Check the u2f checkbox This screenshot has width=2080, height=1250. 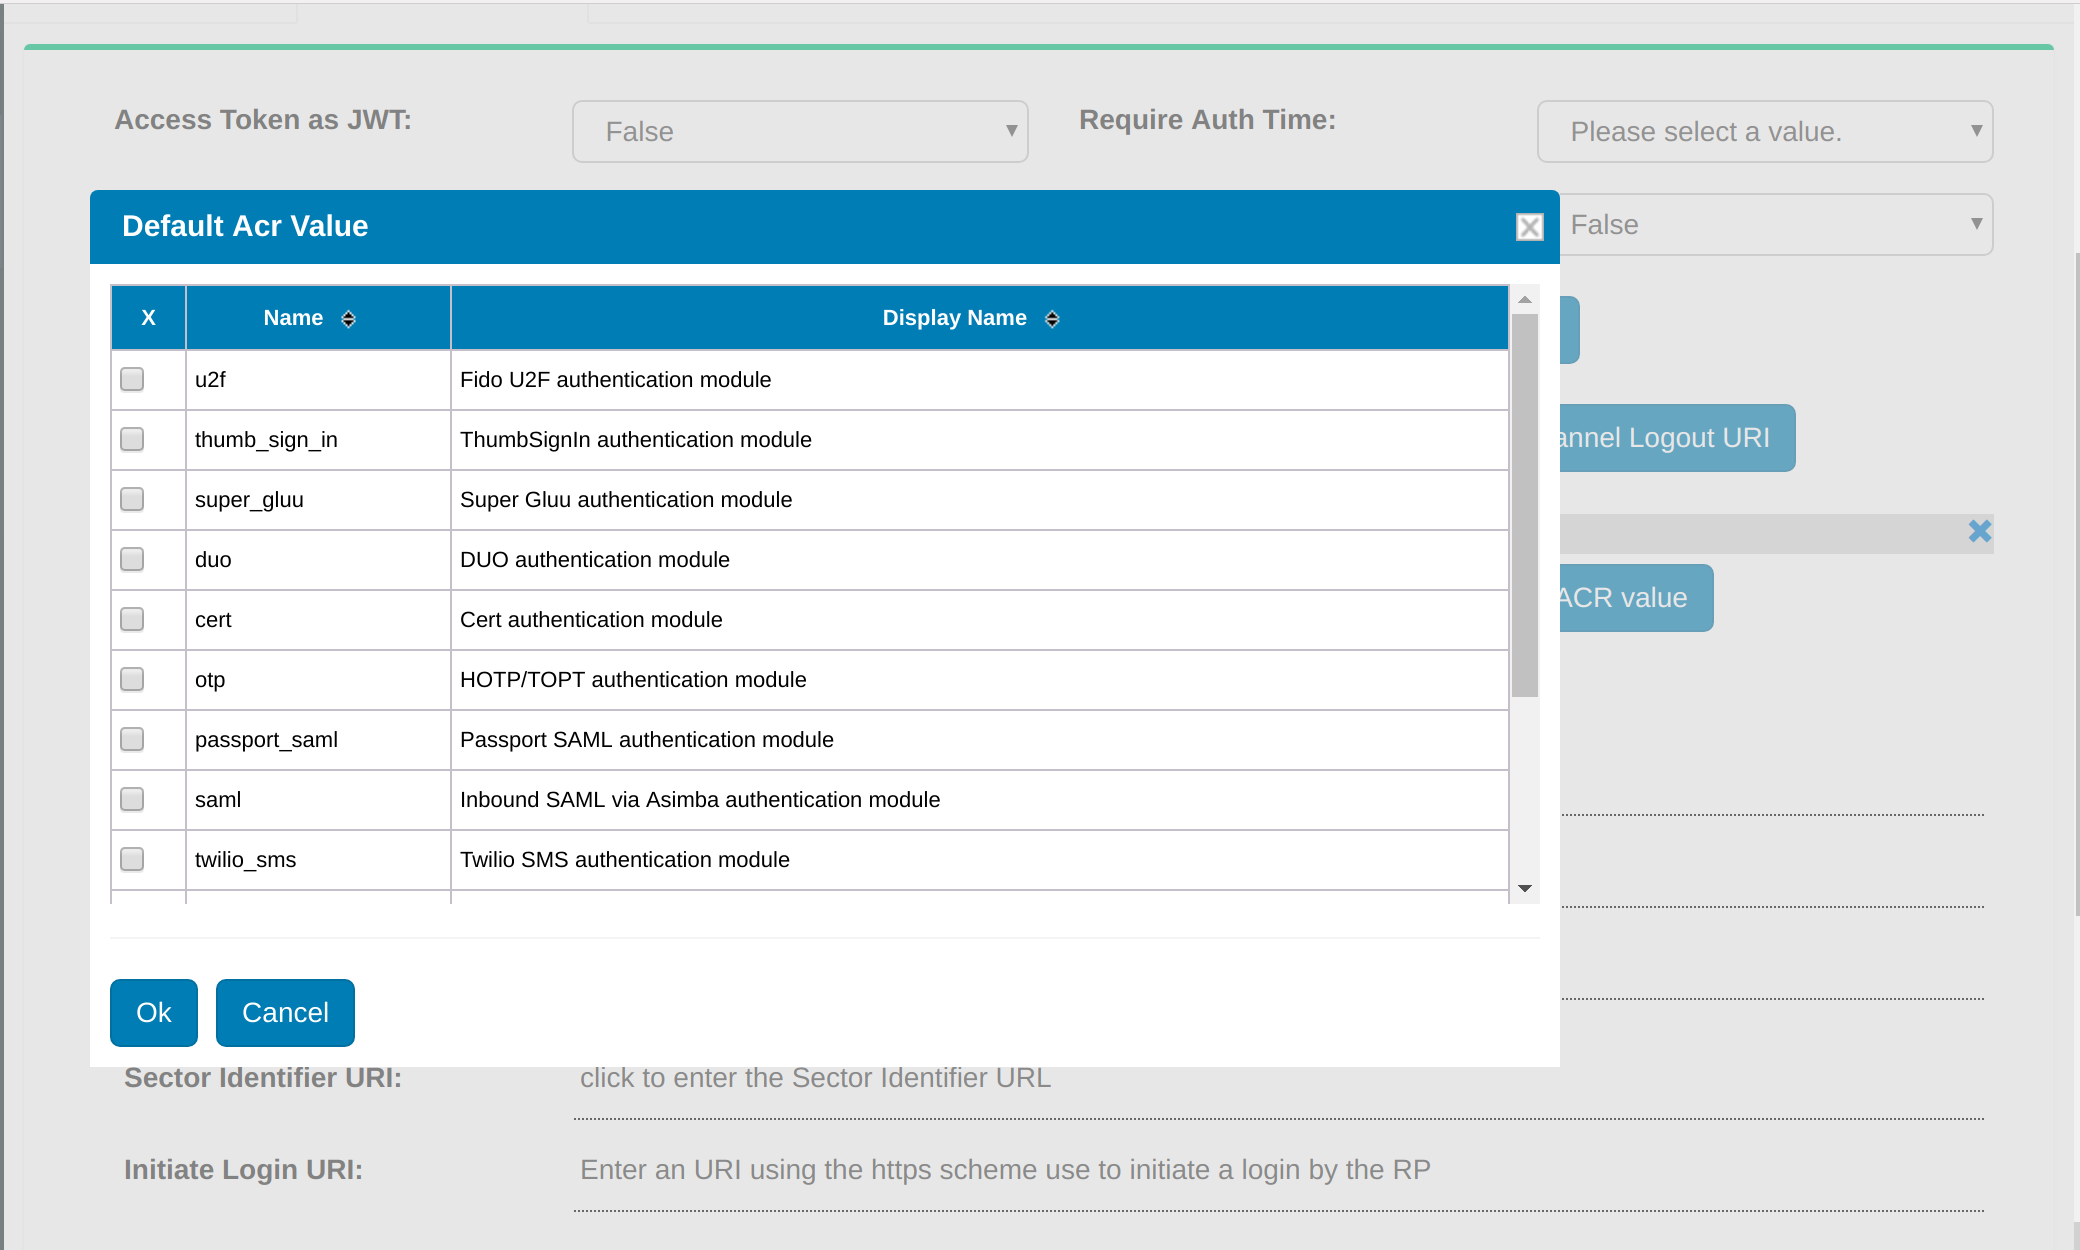(132, 380)
